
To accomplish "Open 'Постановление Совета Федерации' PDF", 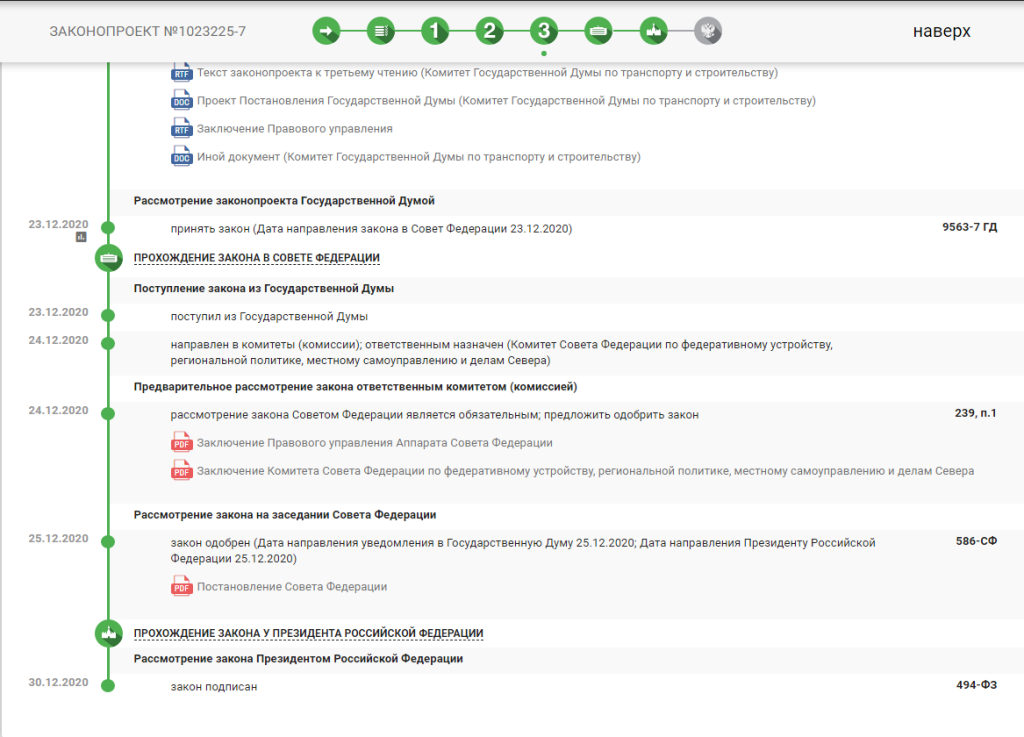I will pyautogui.click(x=291, y=587).
